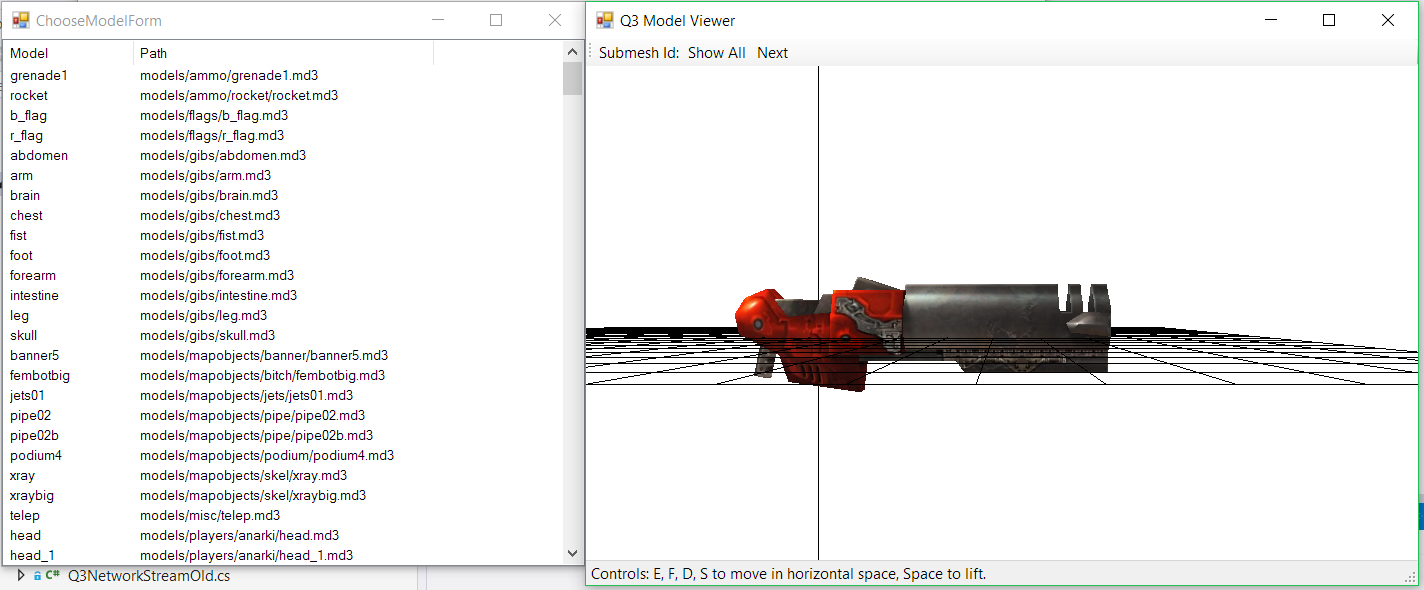Select the head_1 model row
The height and width of the screenshot is (590, 1424).
tap(284, 555)
